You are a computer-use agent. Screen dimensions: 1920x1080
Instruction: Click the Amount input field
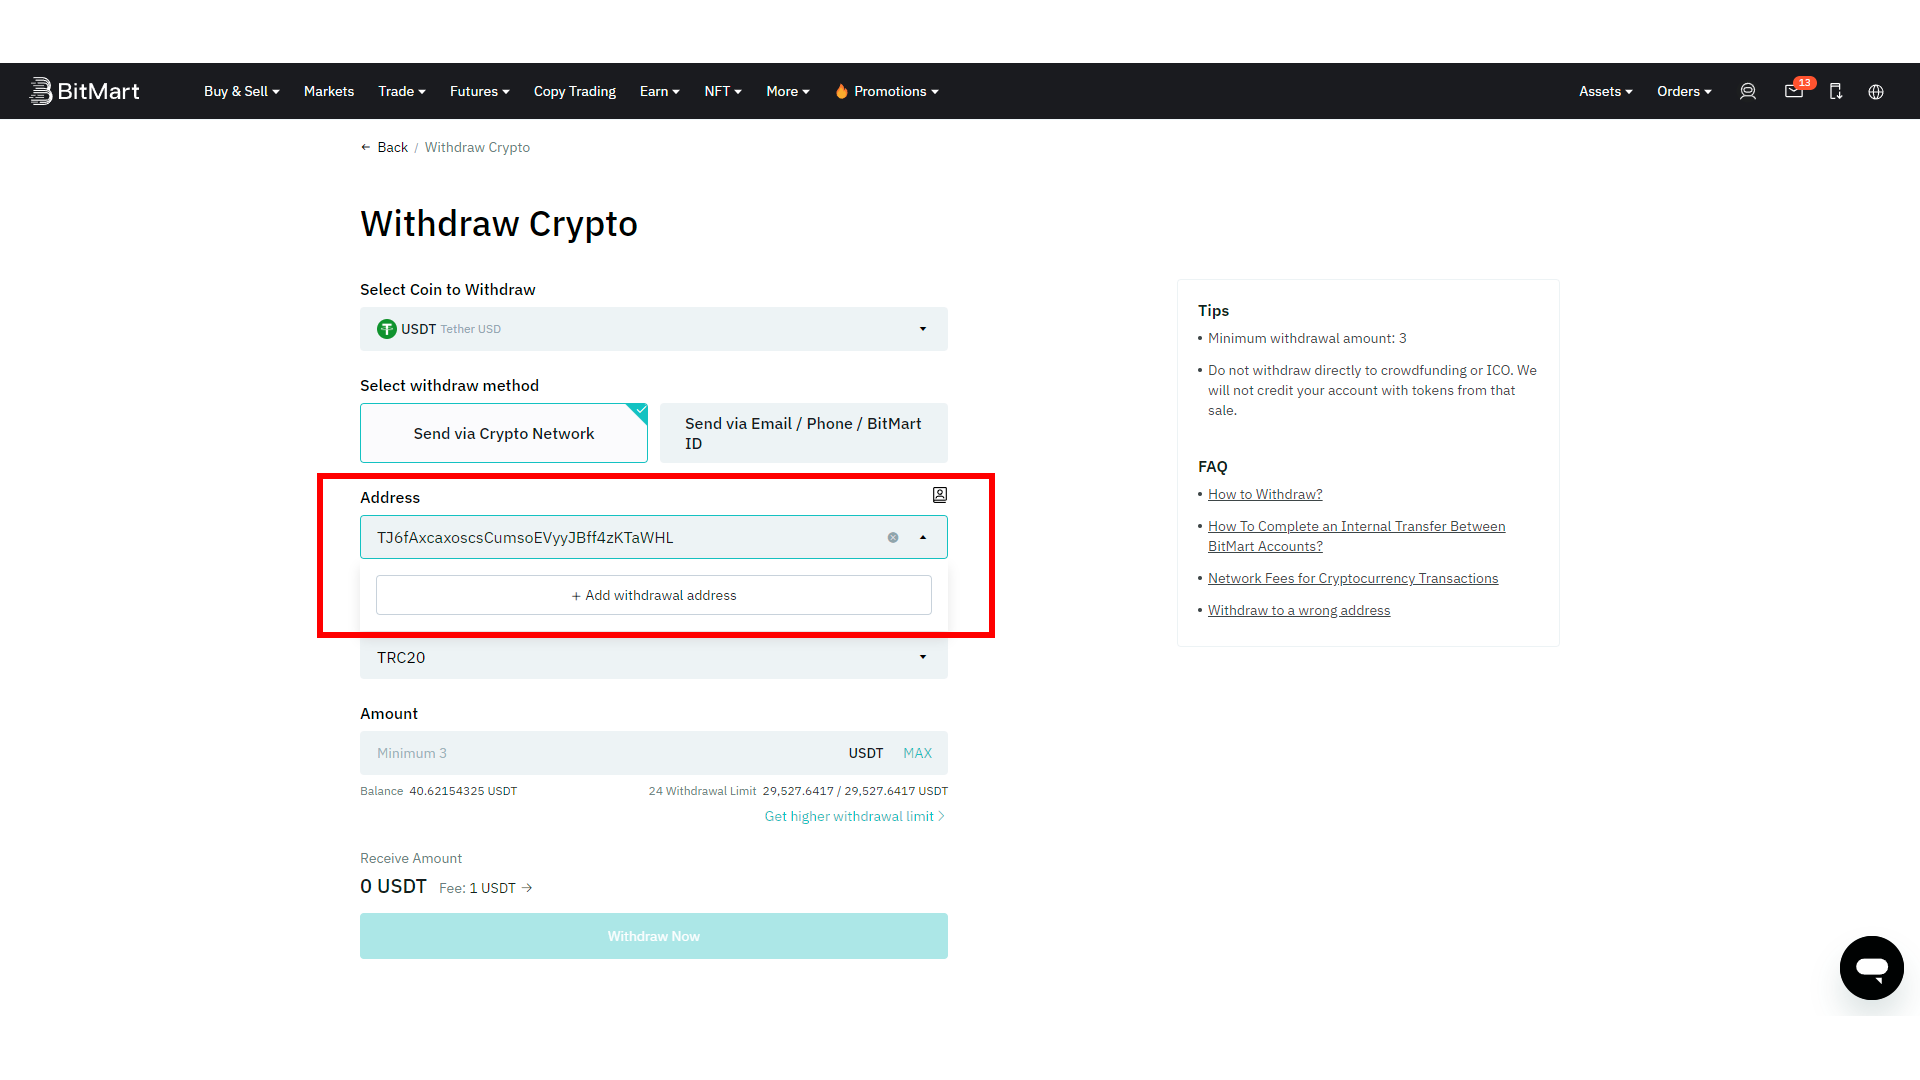pos(600,753)
